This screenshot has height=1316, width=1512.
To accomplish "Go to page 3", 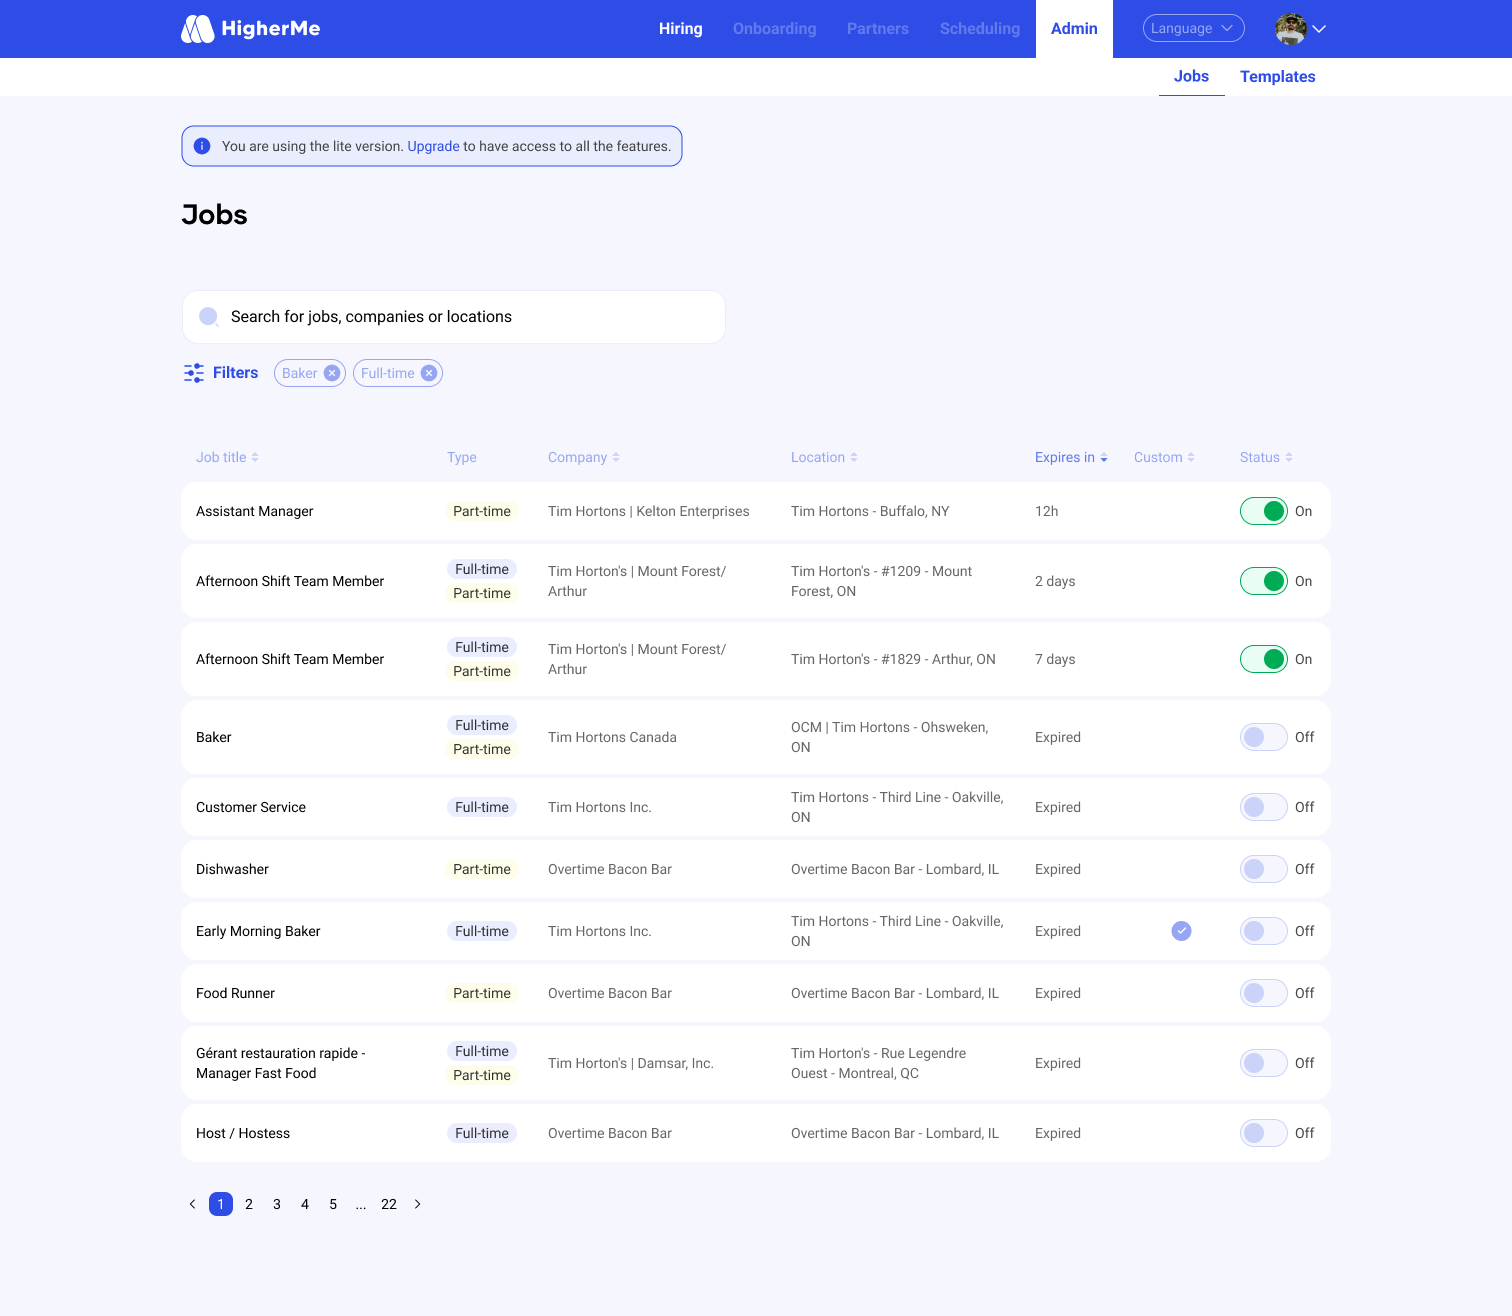I will pos(277,1204).
